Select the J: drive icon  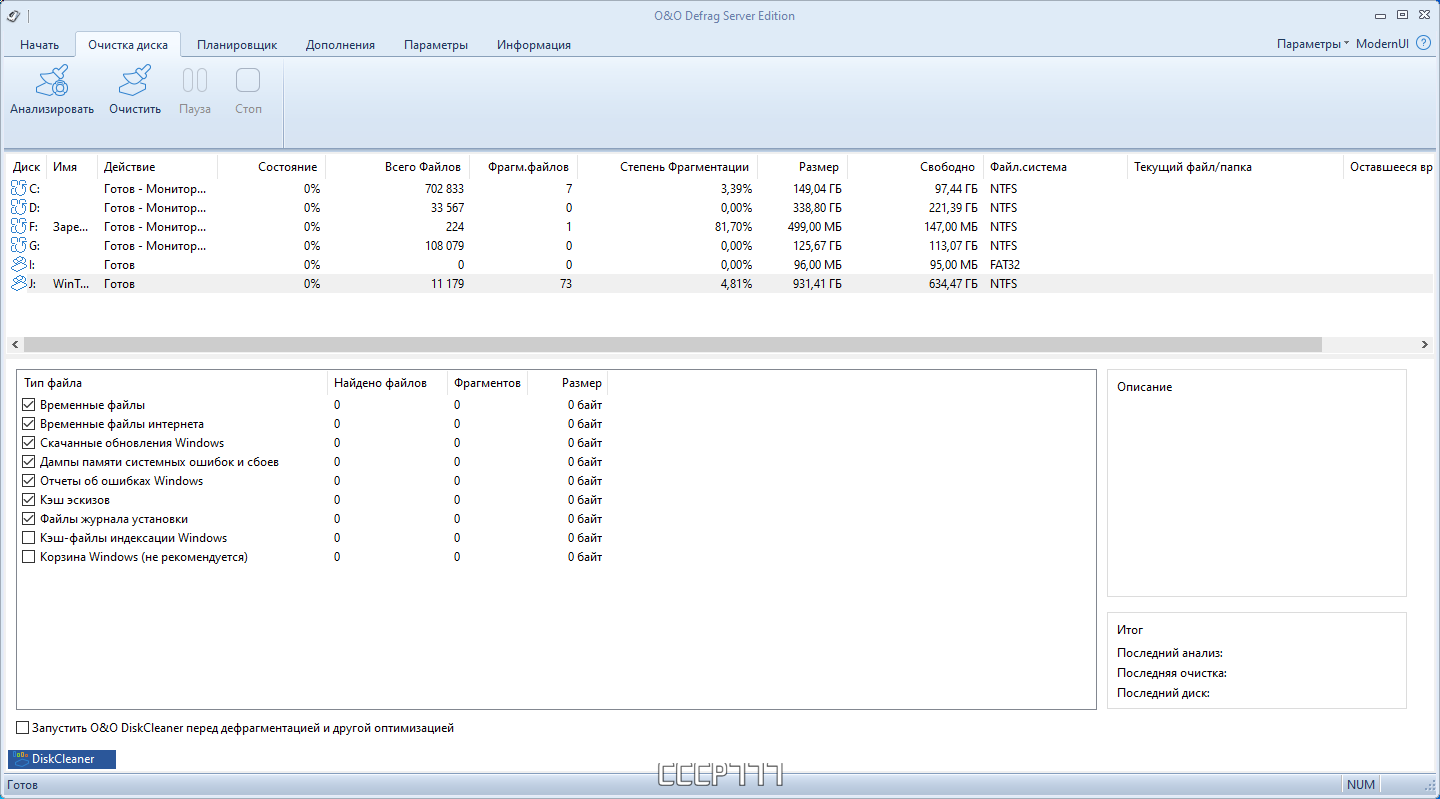[19, 284]
